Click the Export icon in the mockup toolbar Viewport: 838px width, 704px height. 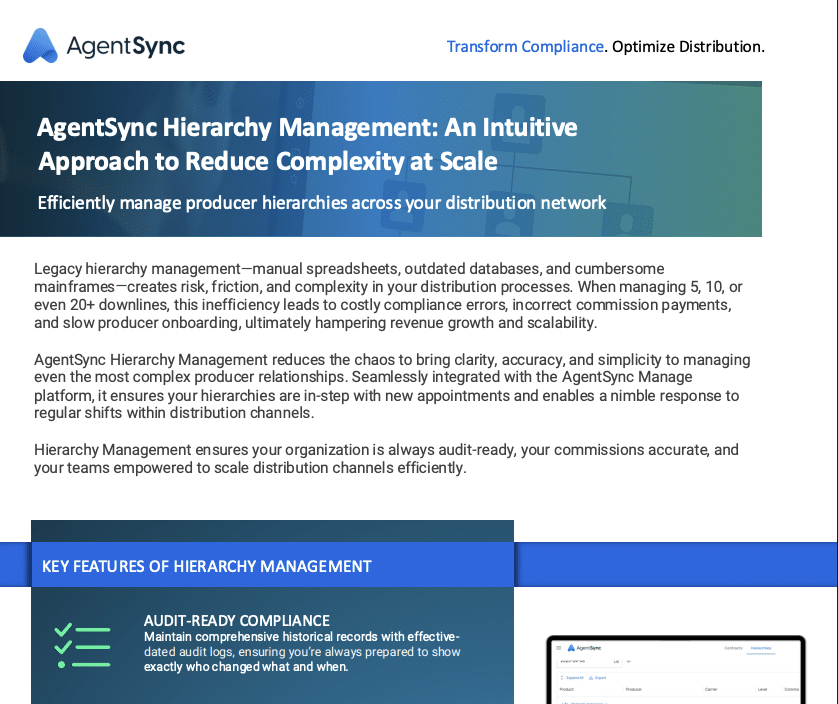click(596, 677)
